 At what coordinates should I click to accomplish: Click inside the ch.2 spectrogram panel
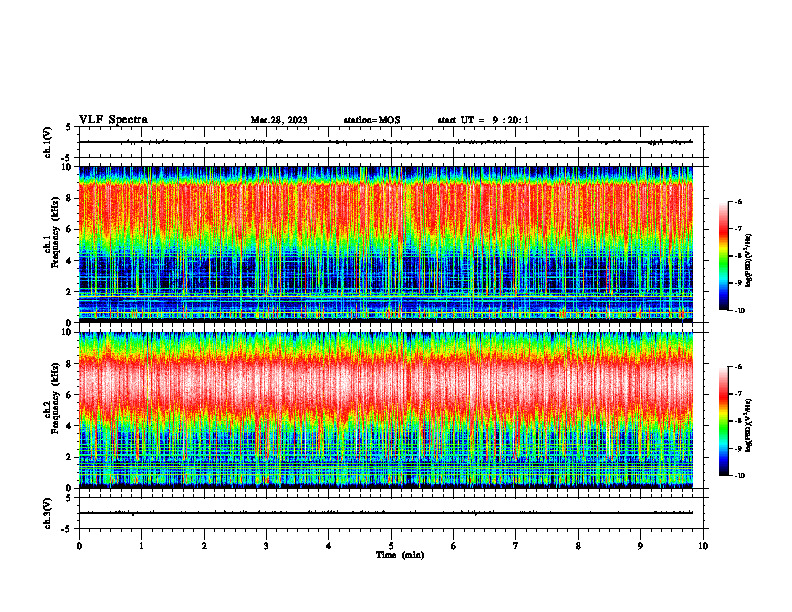[386, 410]
